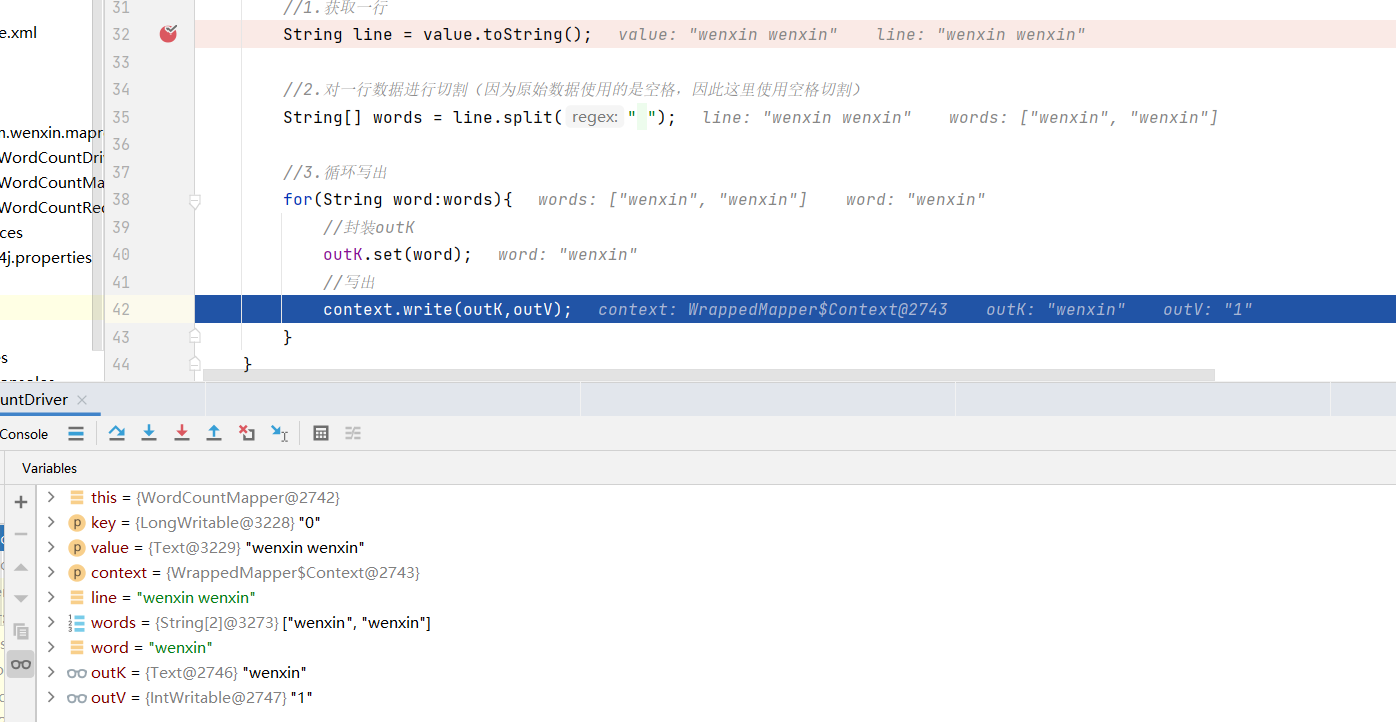Select WordCountDri file in project tree

(x=52, y=157)
